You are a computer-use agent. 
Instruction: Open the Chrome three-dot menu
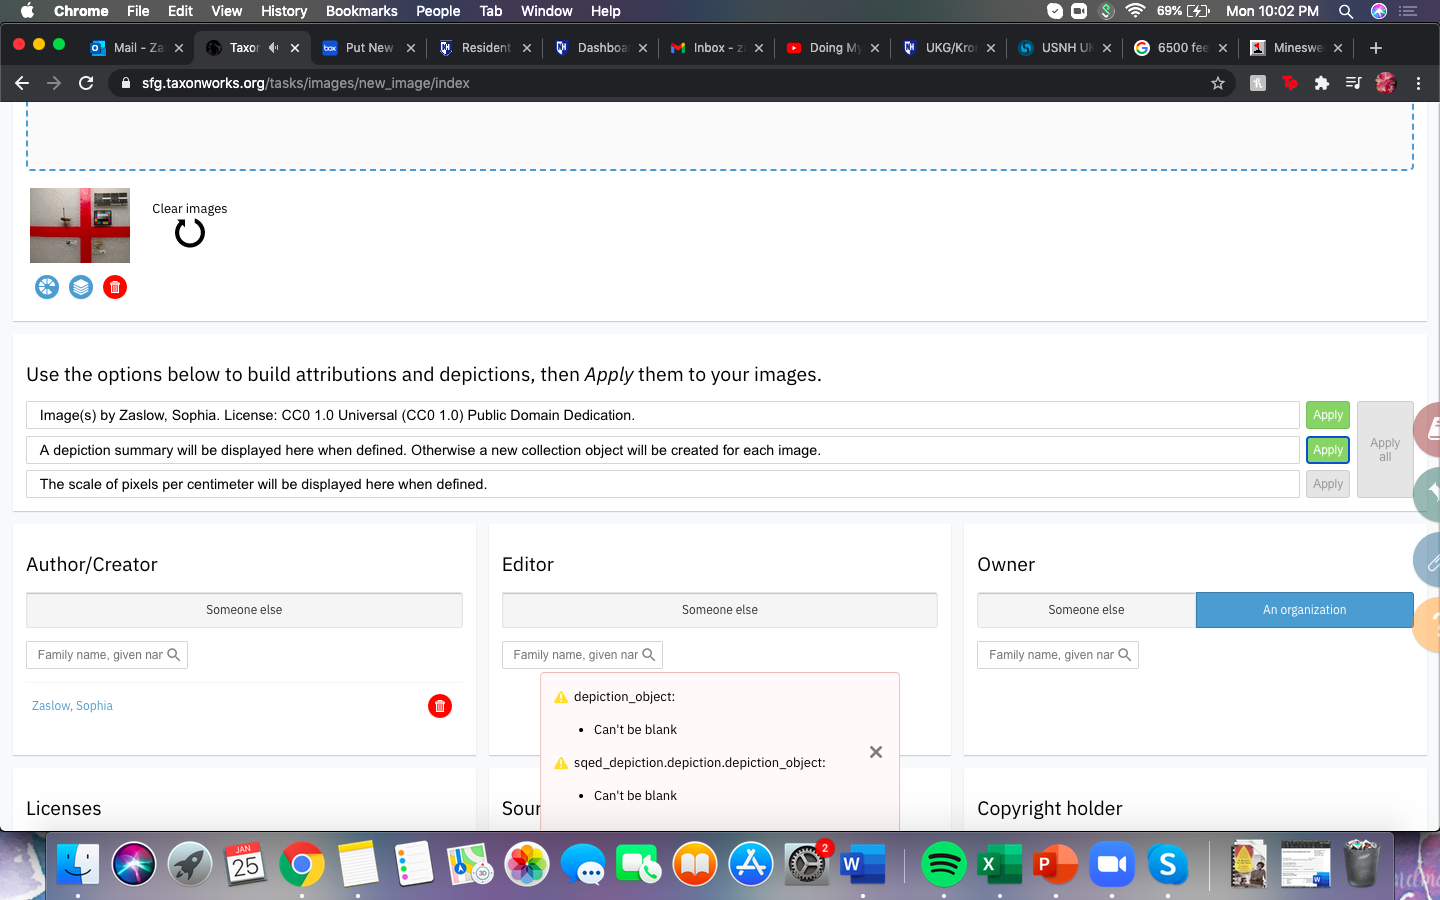[x=1418, y=83]
